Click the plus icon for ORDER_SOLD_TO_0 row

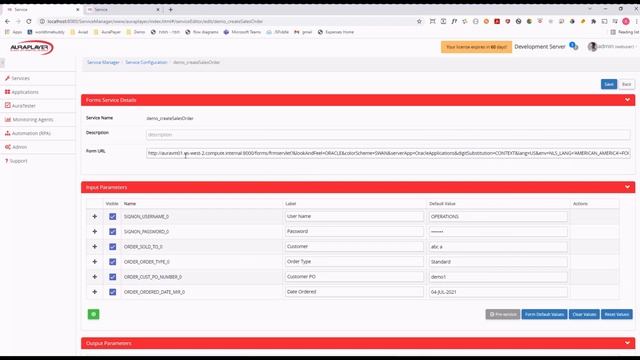pyautogui.click(x=95, y=247)
